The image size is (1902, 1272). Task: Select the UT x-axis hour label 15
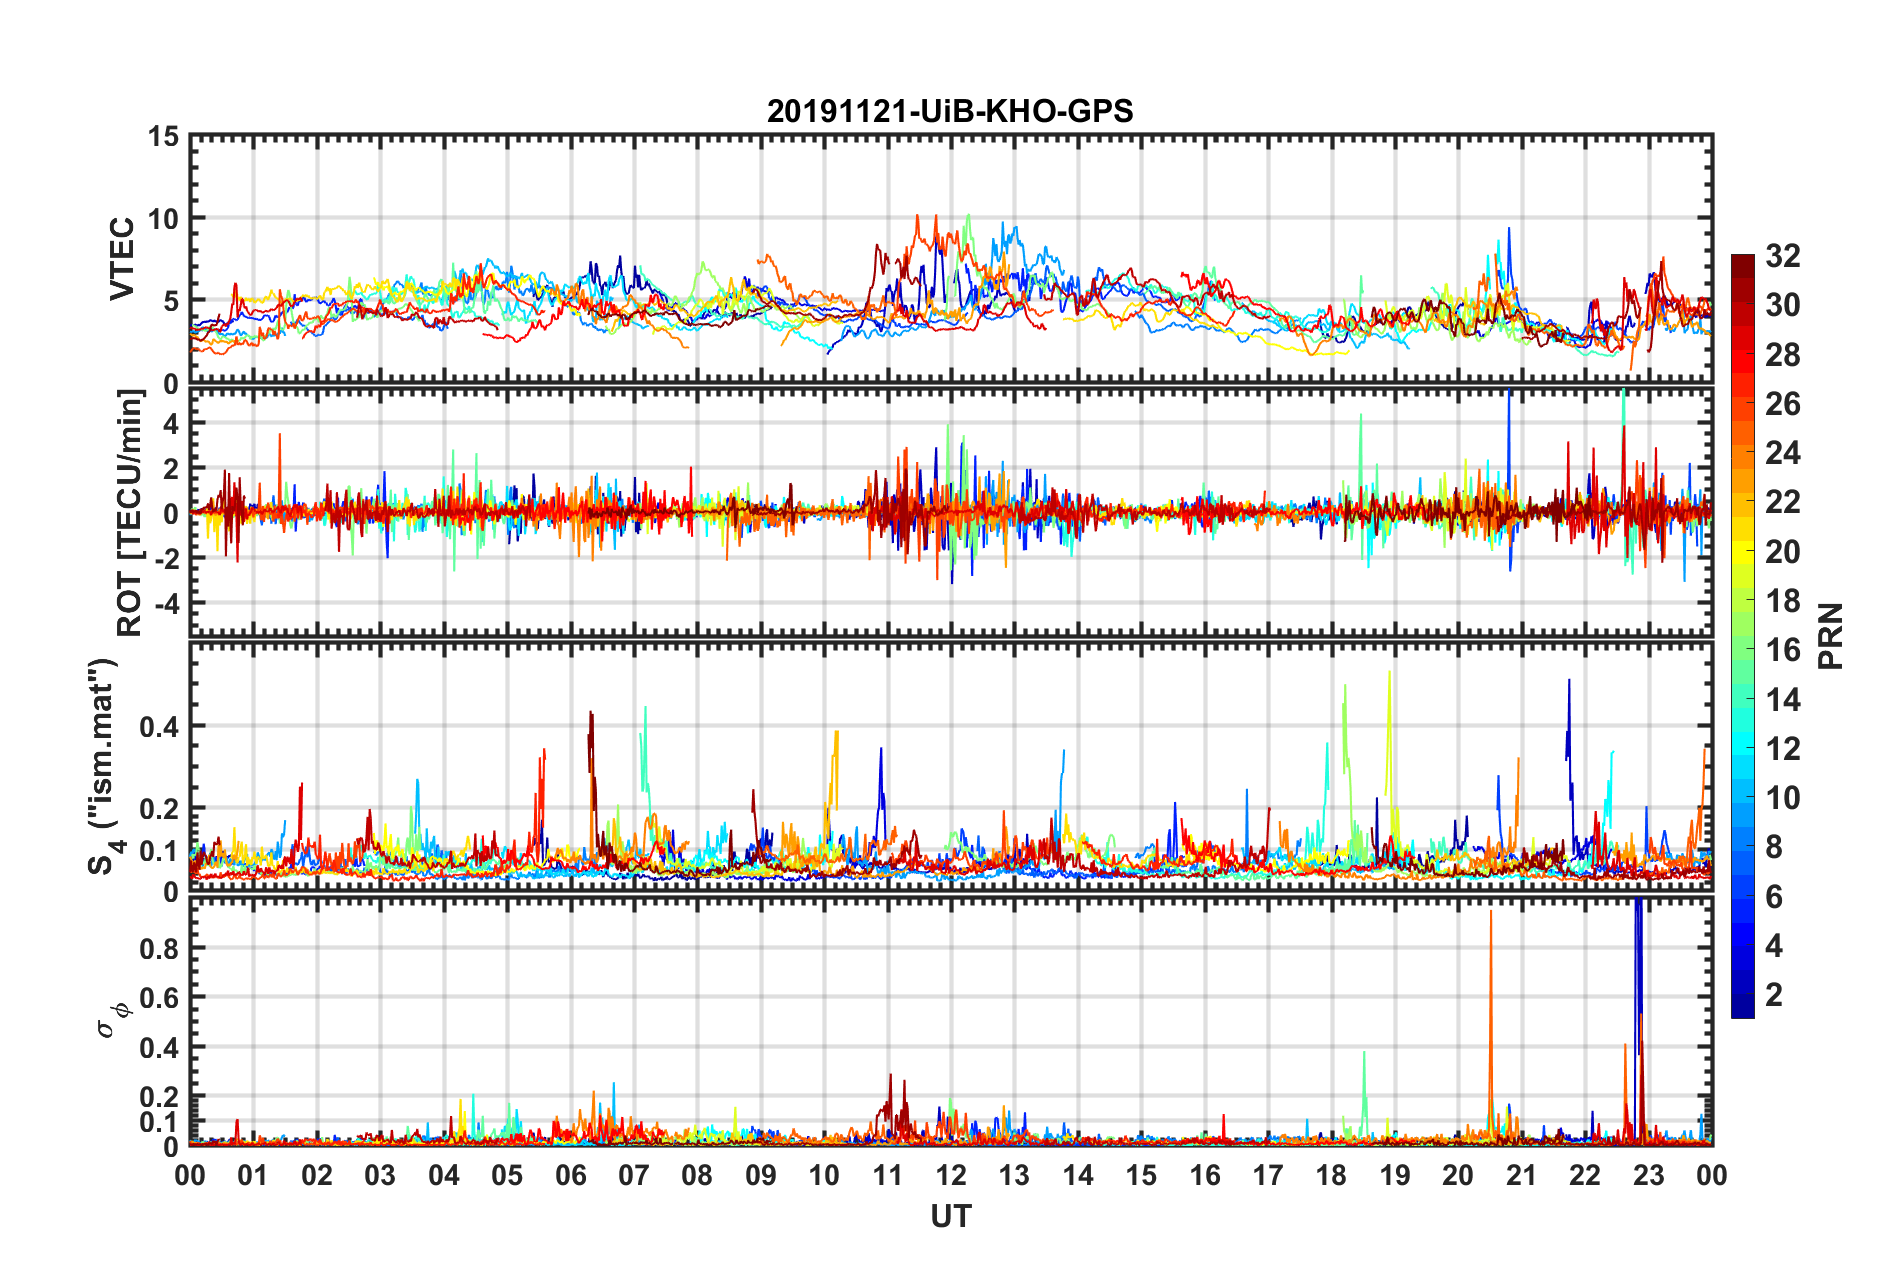[x=1141, y=1175]
